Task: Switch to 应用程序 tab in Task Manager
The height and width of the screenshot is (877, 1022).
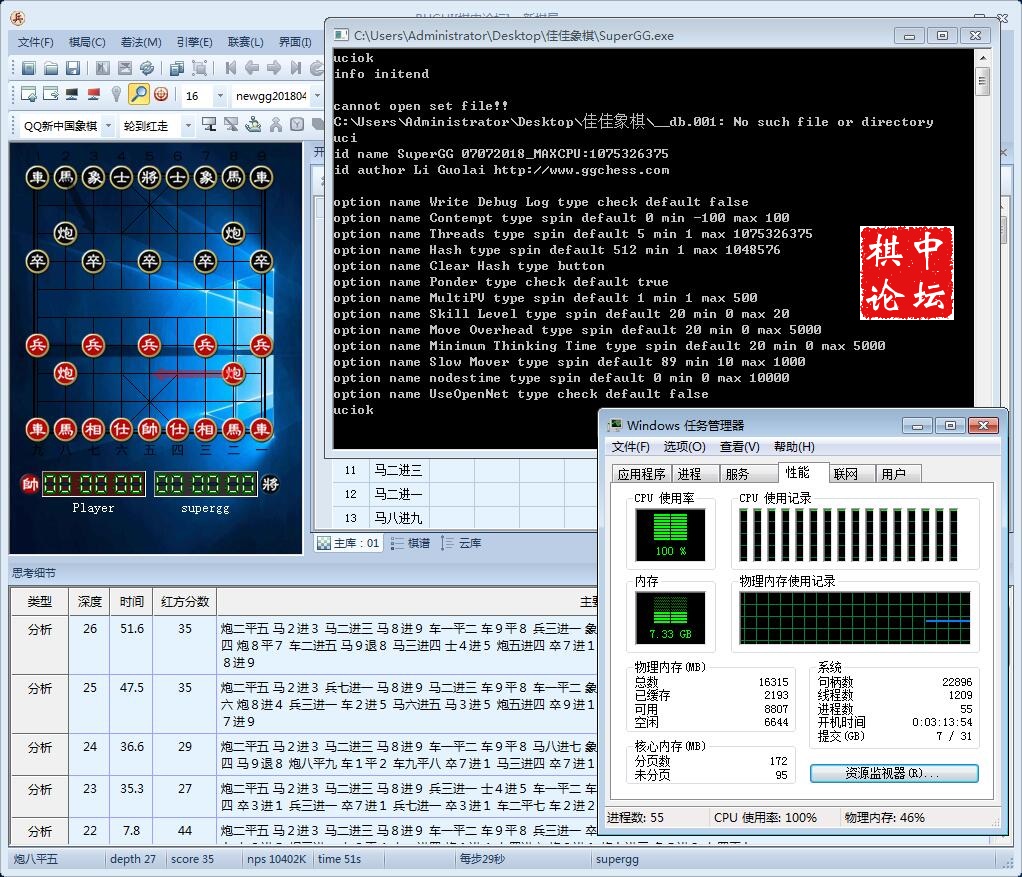Action: [641, 474]
